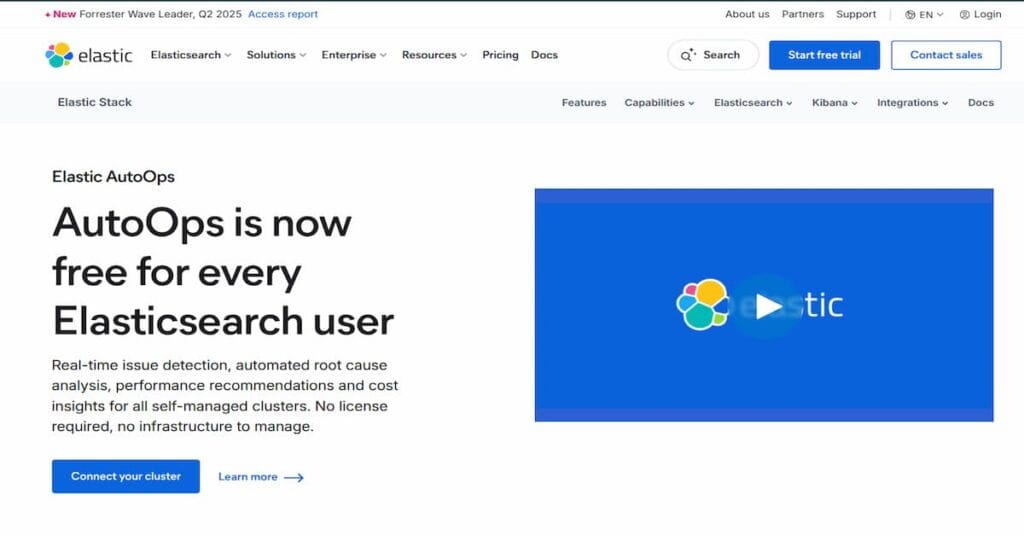Click the Access report link
This screenshot has height=536, width=1024.
pyautogui.click(x=283, y=14)
